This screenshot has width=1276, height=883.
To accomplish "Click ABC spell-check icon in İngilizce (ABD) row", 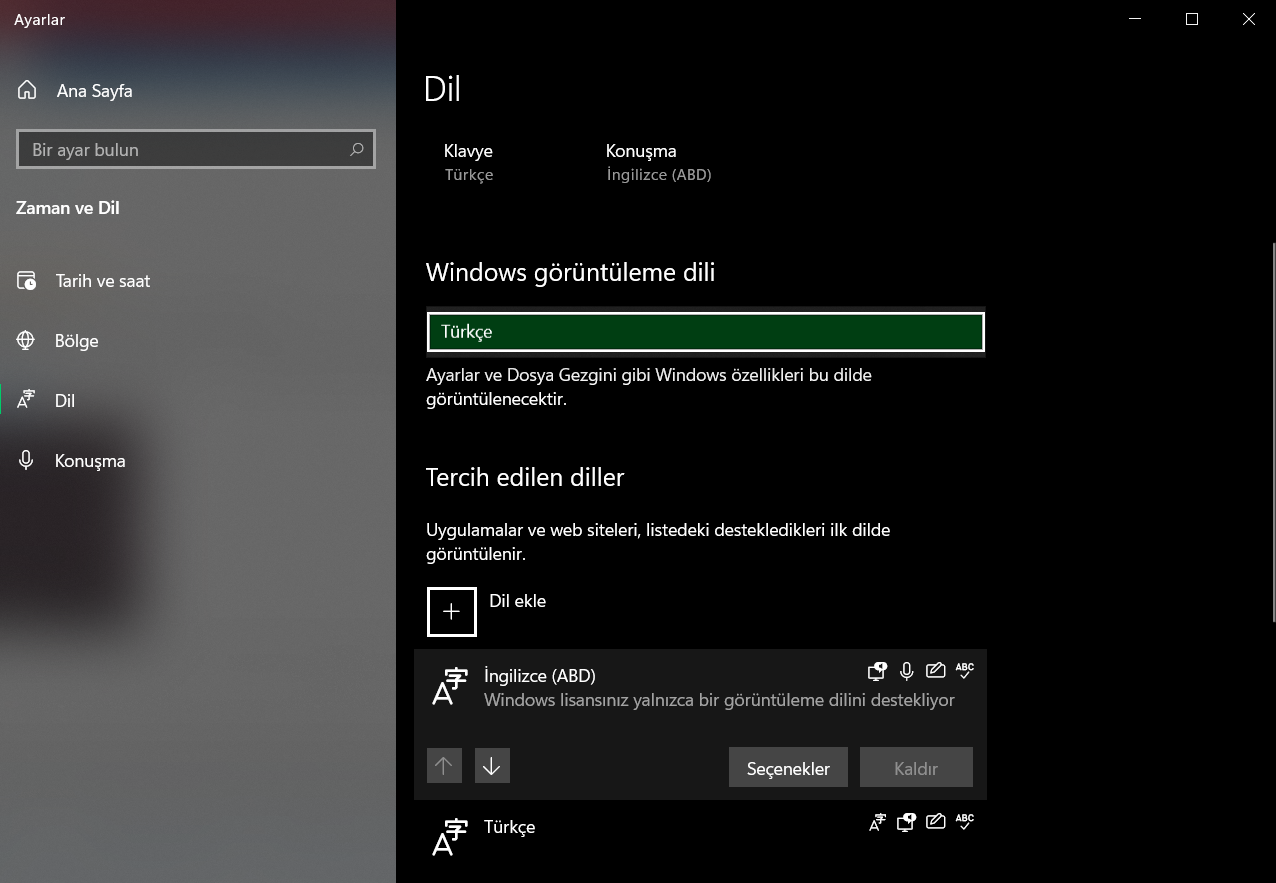I will (x=964, y=670).
